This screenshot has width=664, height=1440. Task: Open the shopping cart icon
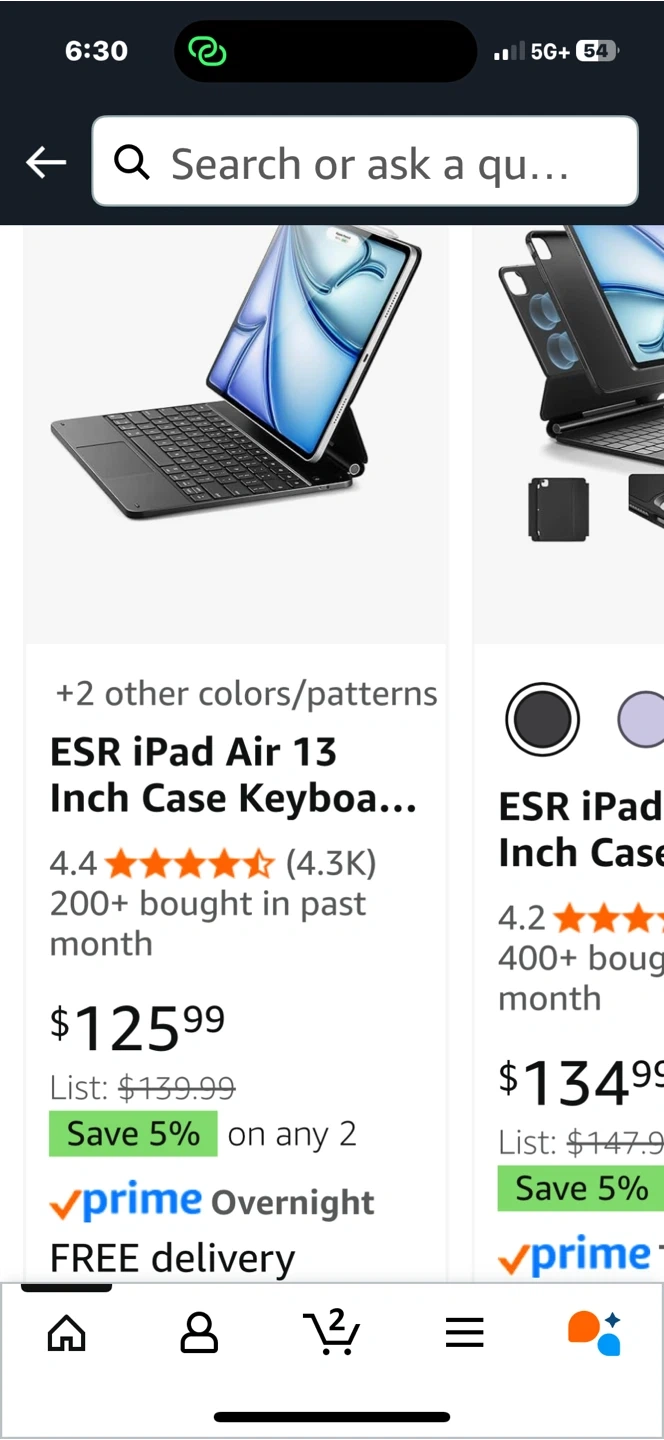coord(332,1332)
